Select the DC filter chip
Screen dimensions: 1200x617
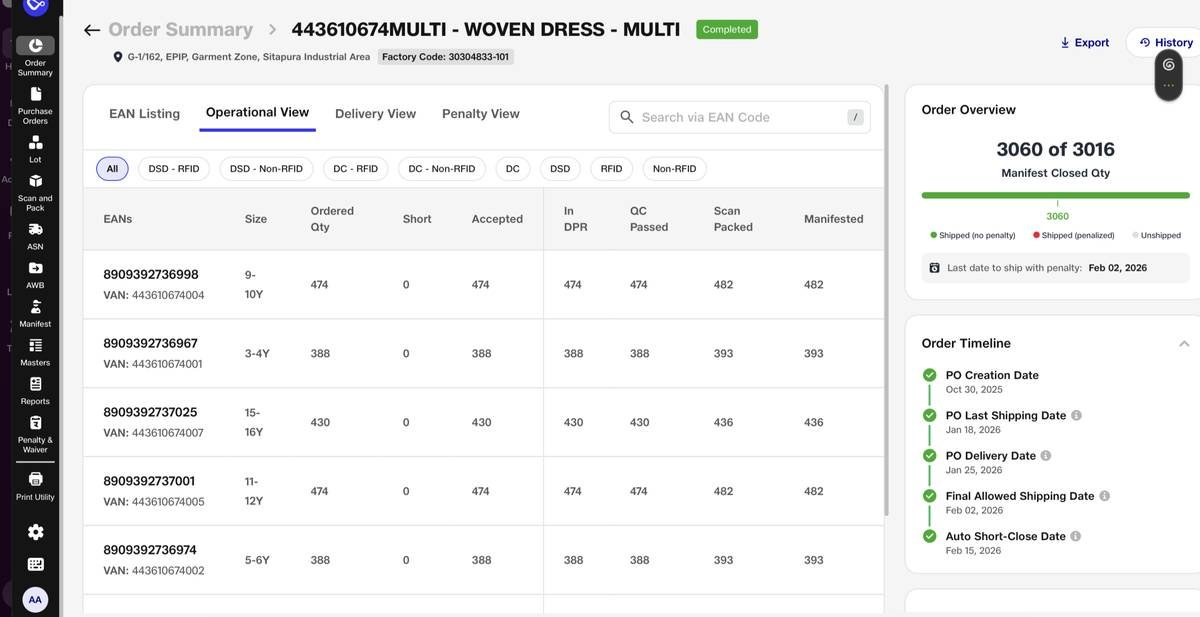513,169
